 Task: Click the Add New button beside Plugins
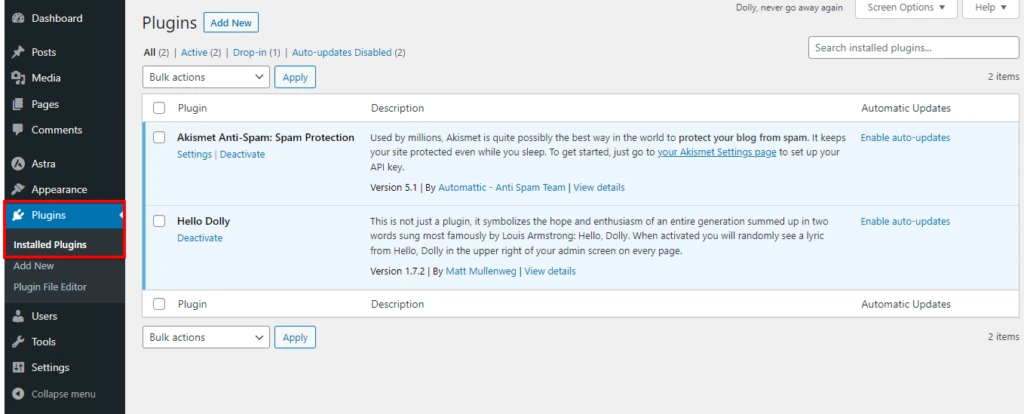tap(231, 23)
